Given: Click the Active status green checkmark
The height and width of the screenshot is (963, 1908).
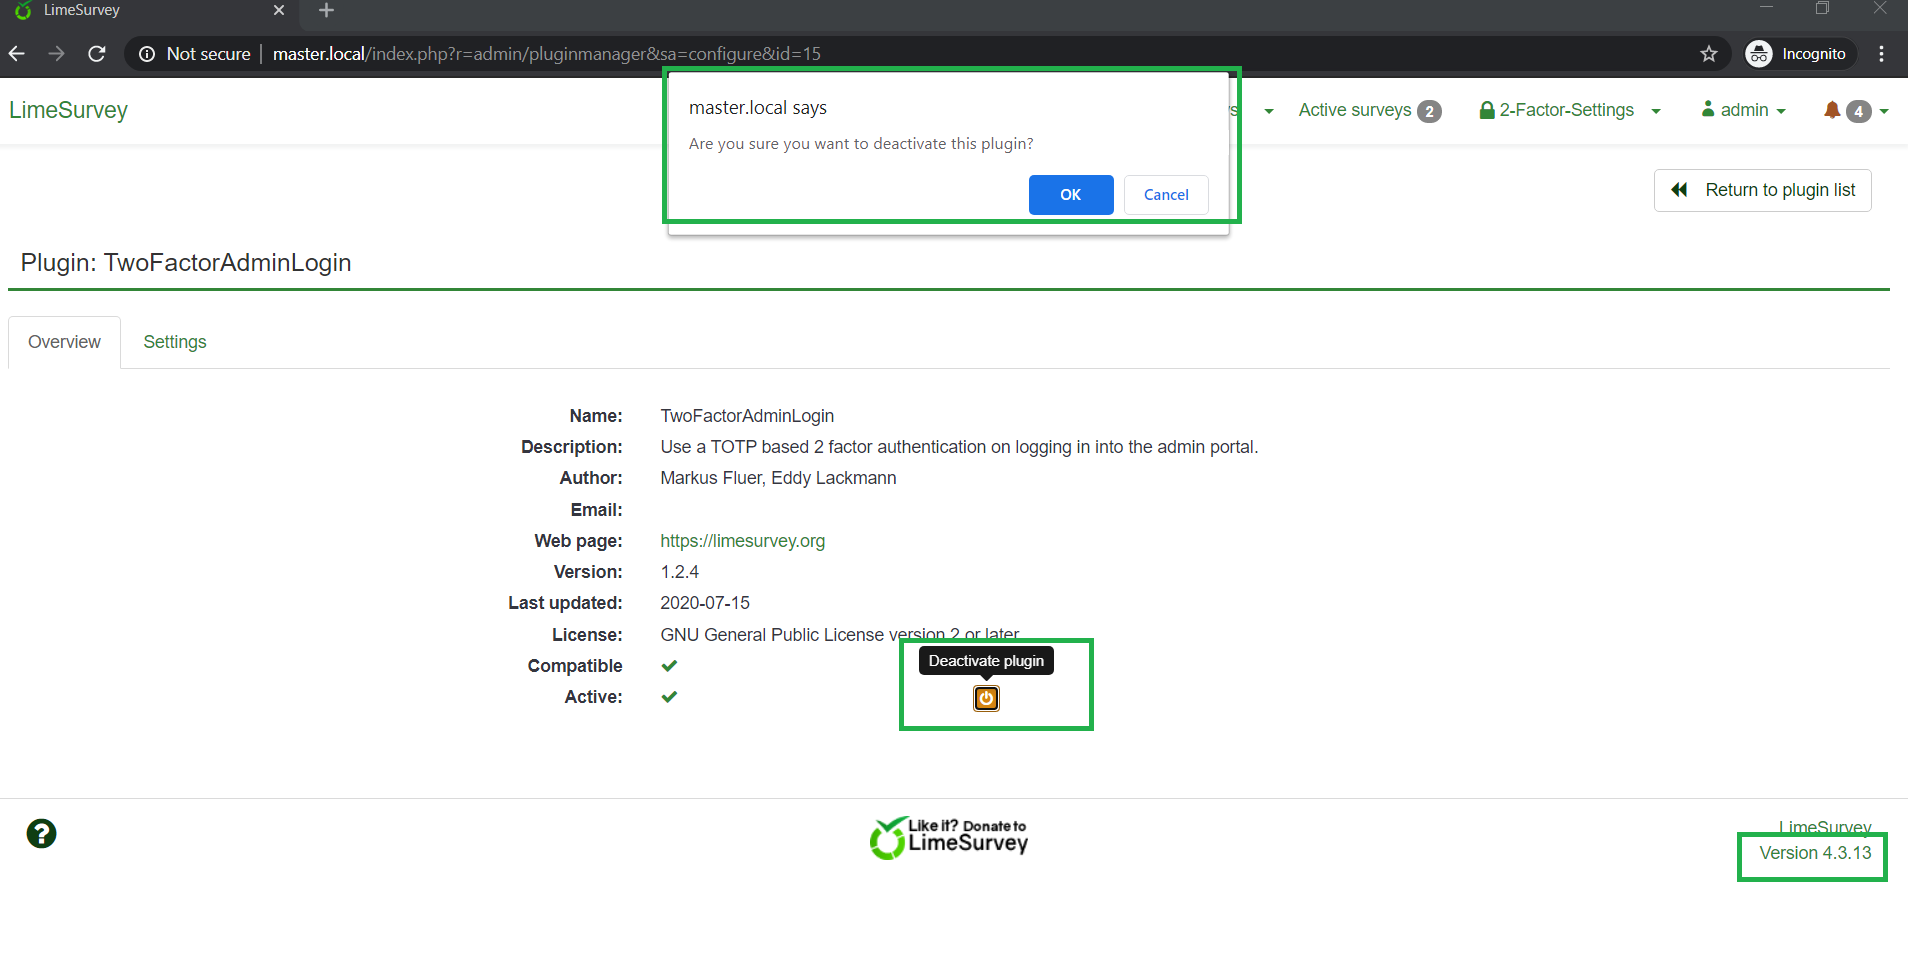Looking at the screenshot, I should [x=669, y=697].
